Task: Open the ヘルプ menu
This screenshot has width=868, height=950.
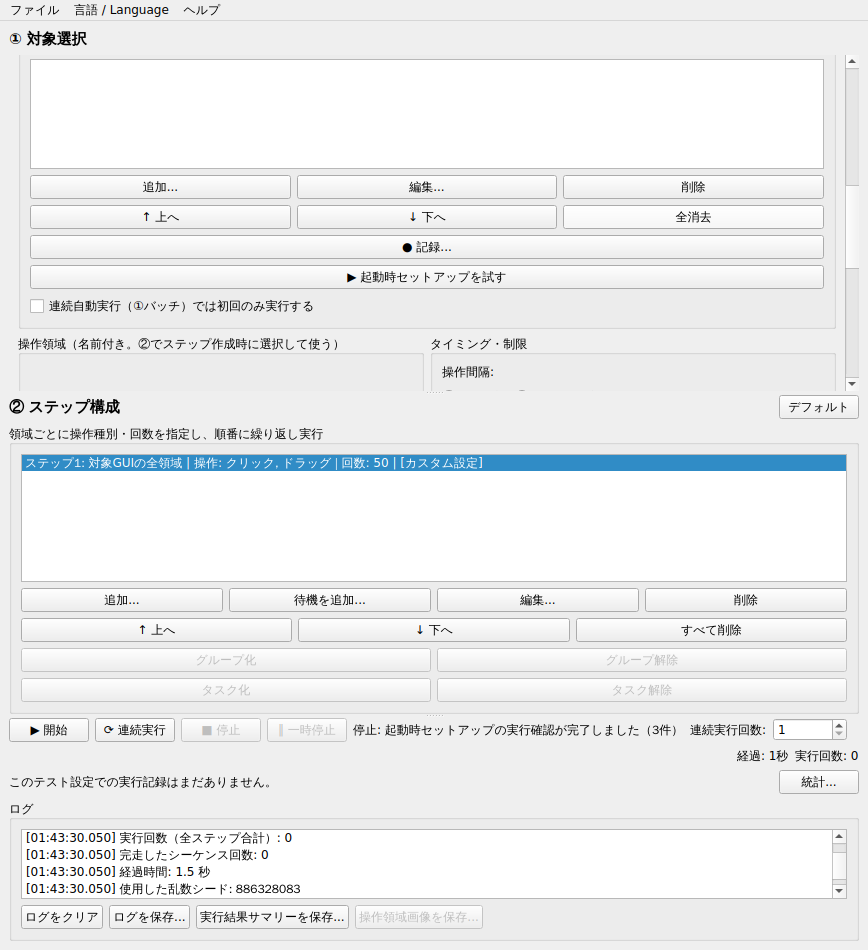Action: coord(202,10)
